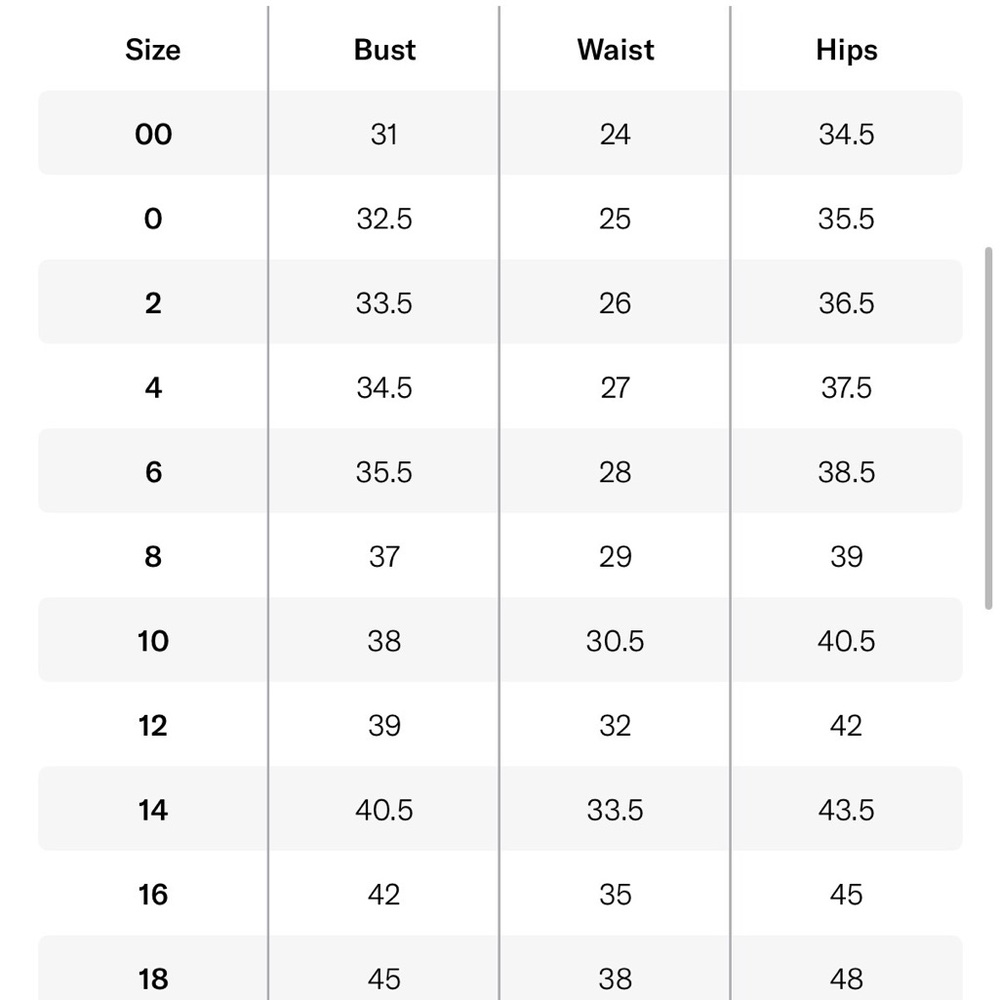Select the size 14 row label
The width and height of the screenshot is (1000, 1000).
153,810
